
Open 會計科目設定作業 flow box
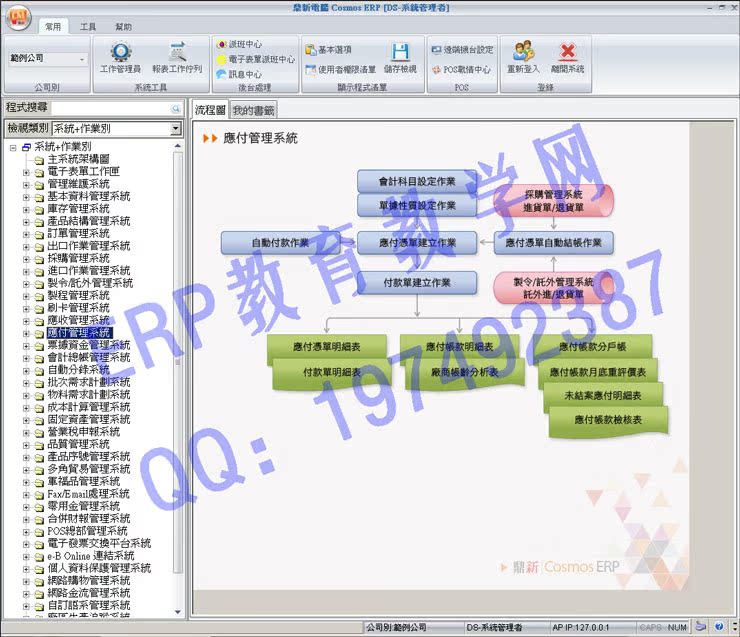pos(417,181)
